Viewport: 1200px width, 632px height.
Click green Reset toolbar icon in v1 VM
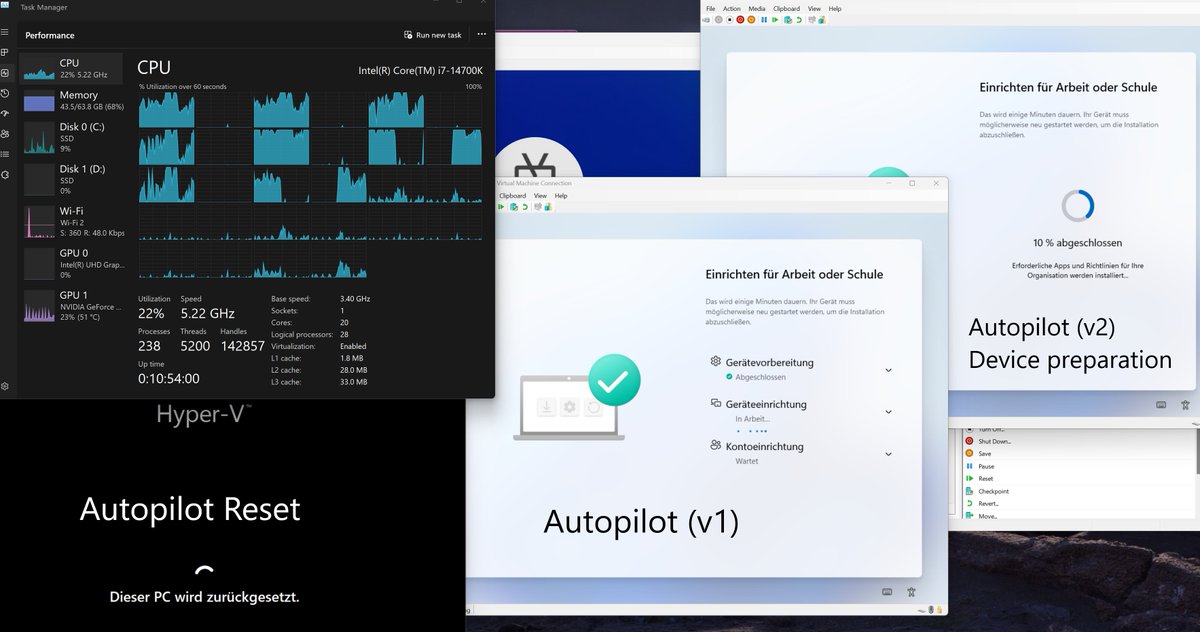point(501,207)
